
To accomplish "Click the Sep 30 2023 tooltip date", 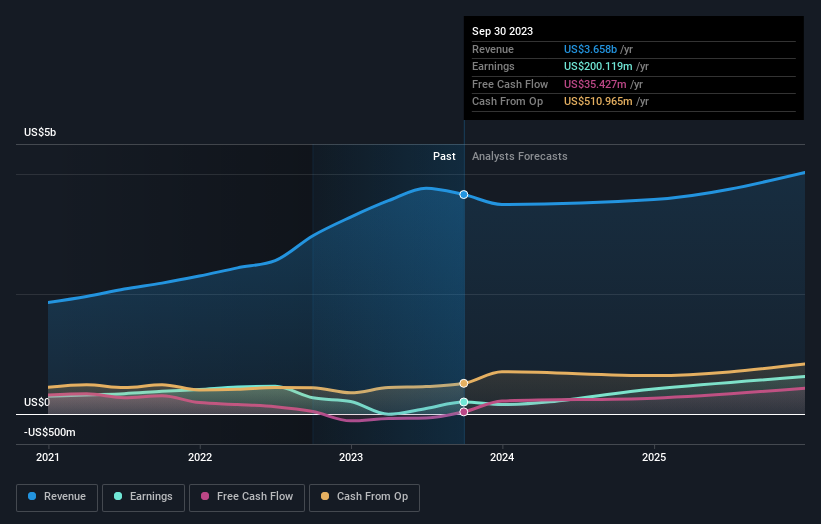I will (502, 31).
